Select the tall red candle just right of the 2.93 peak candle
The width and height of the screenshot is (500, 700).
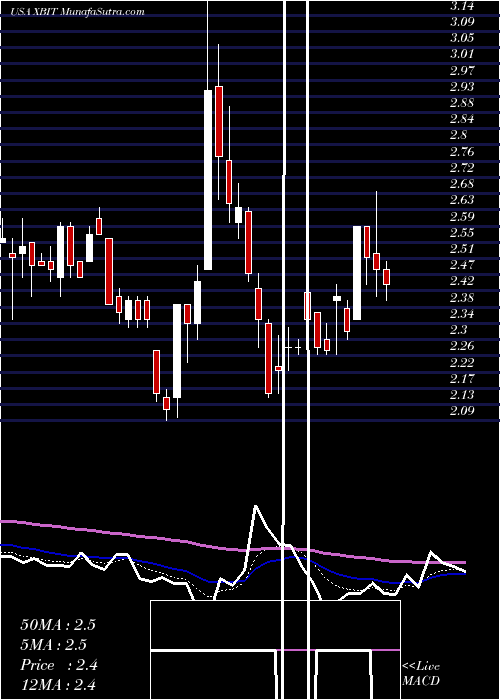tap(219, 121)
